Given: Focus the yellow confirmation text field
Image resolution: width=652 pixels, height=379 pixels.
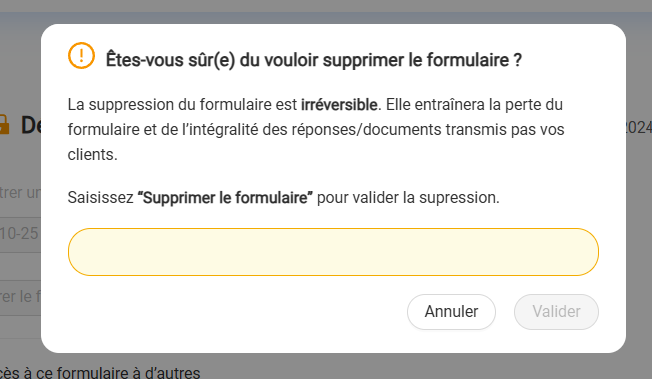Looking at the screenshot, I should click(x=333, y=252).
